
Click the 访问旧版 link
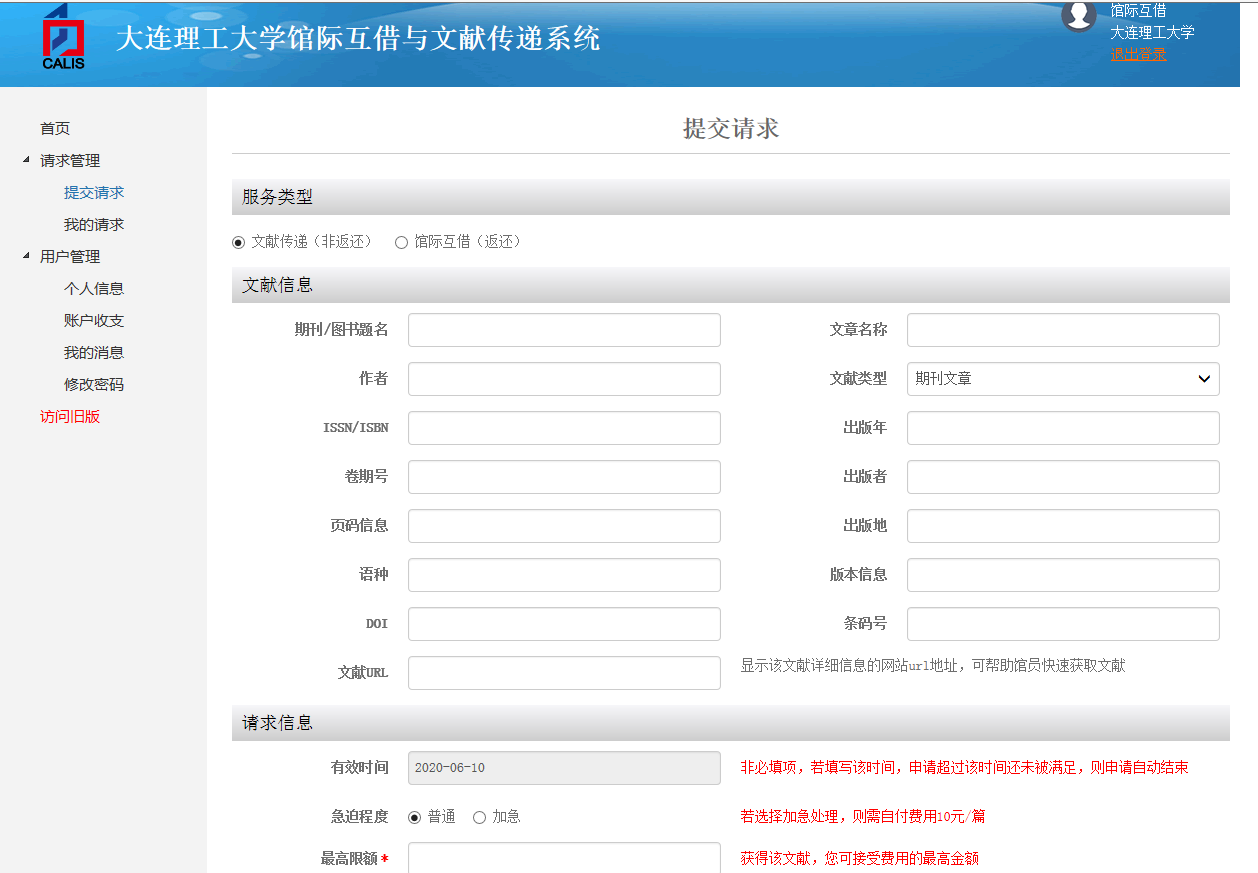click(70, 416)
